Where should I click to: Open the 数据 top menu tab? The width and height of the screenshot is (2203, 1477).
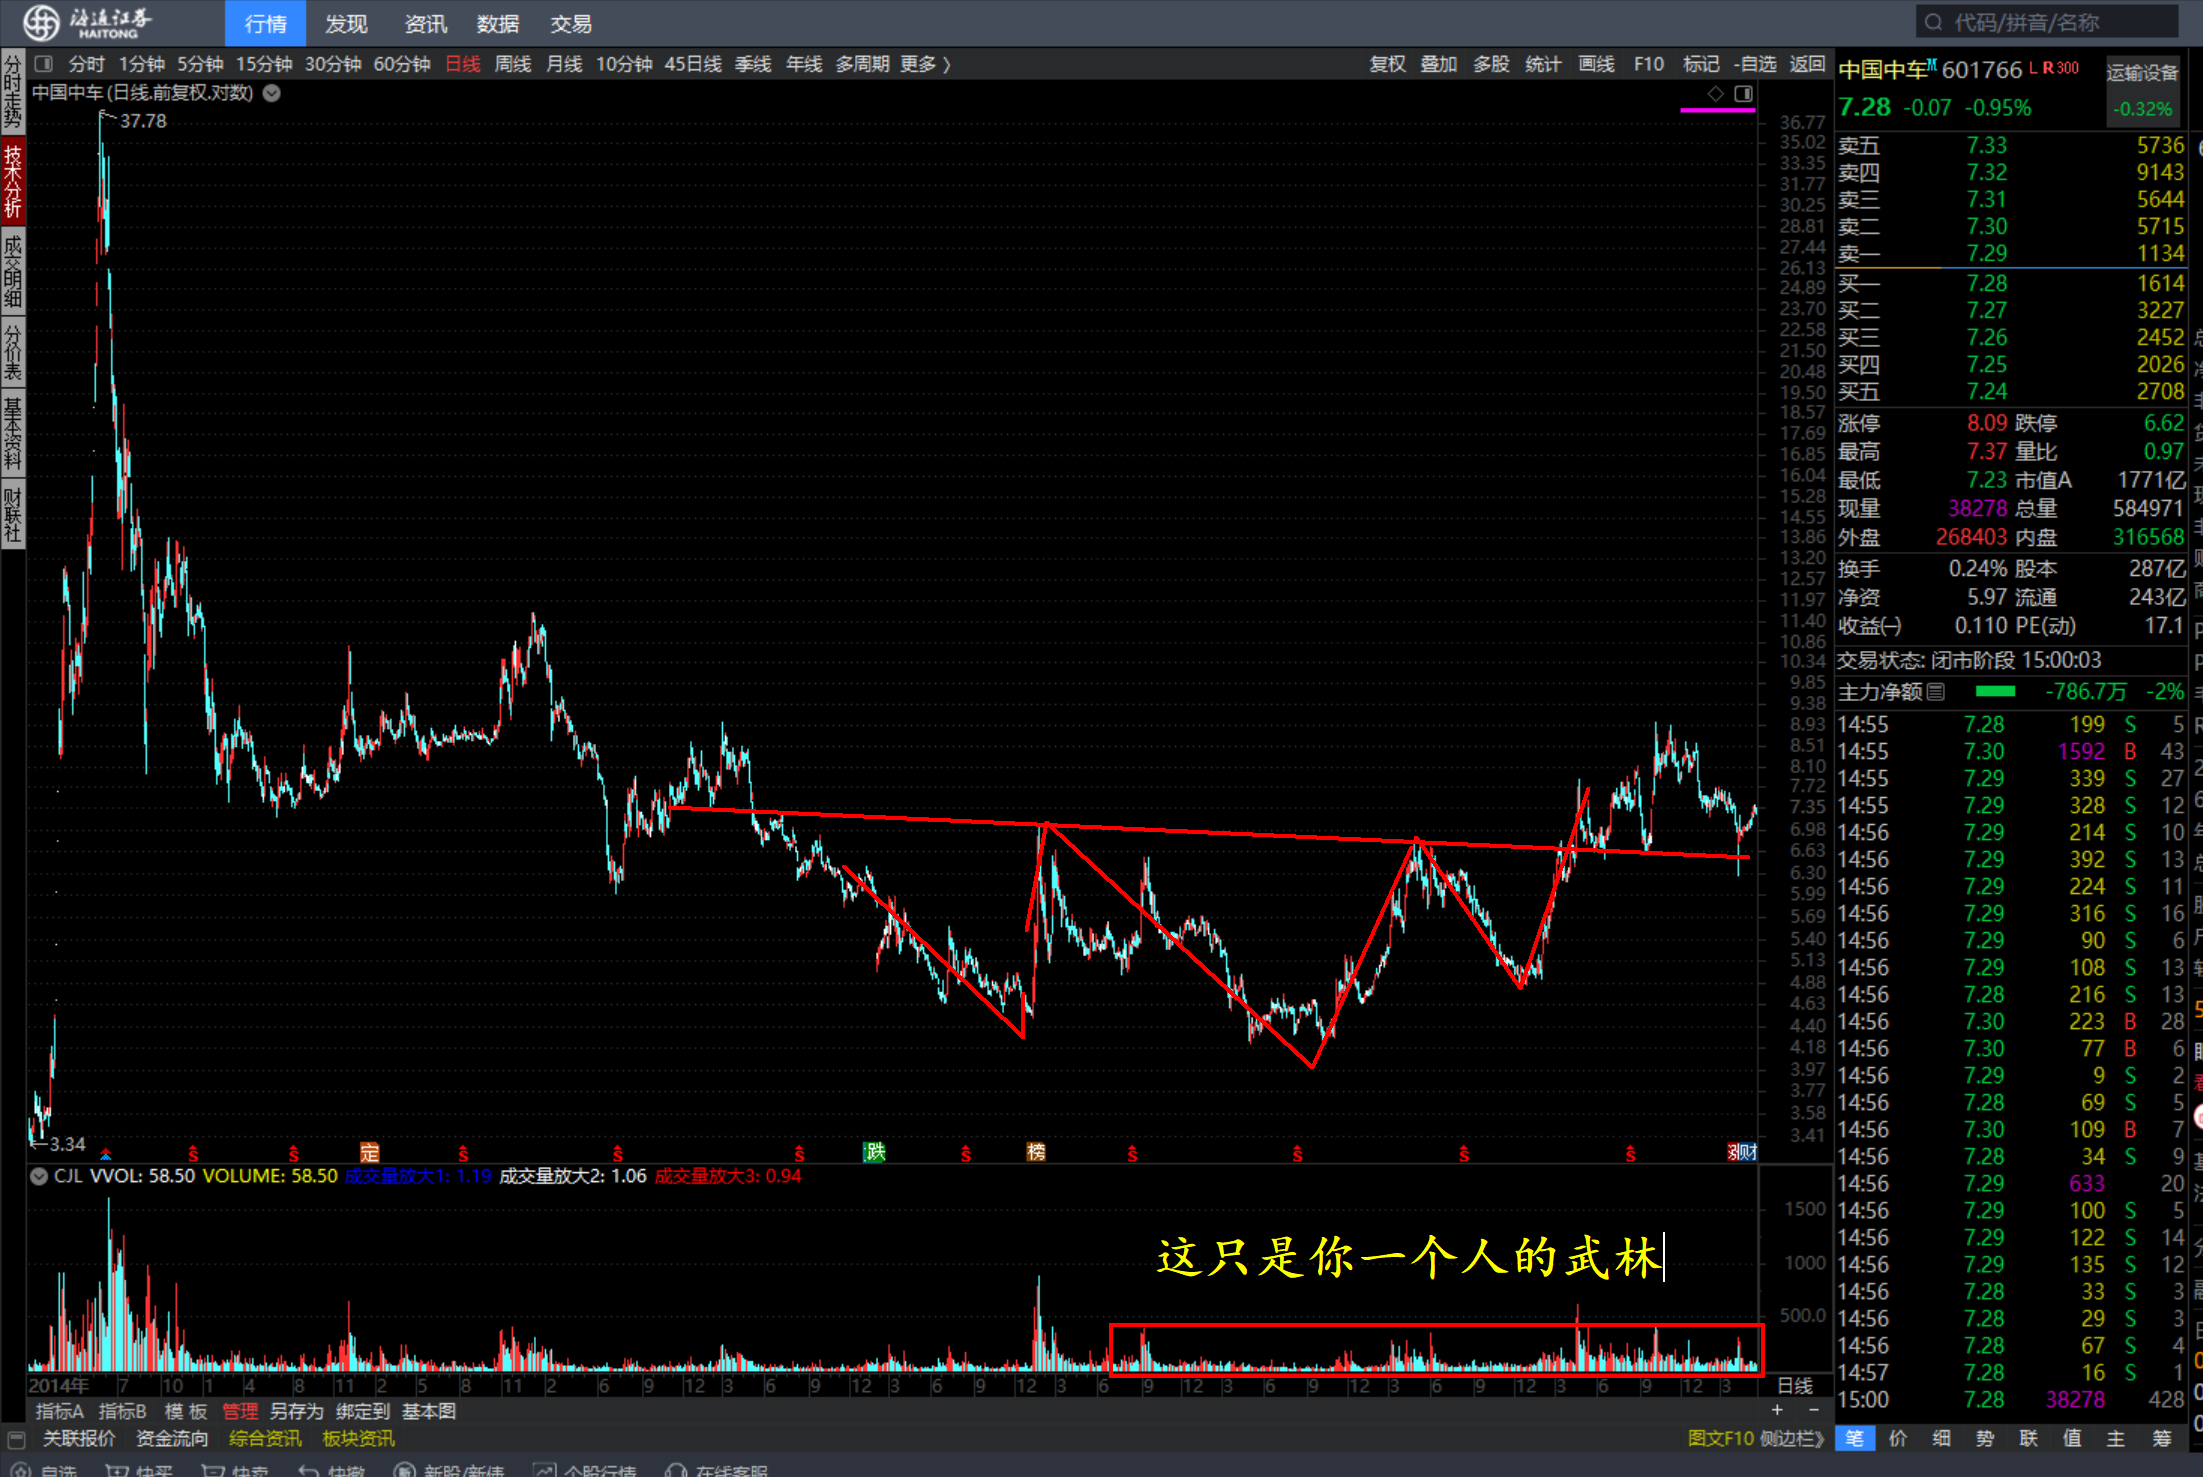click(x=498, y=23)
